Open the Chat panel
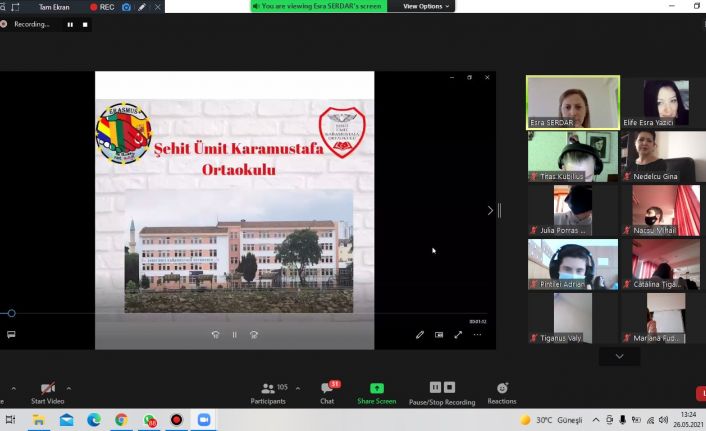The image size is (706, 431). [328, 393]
